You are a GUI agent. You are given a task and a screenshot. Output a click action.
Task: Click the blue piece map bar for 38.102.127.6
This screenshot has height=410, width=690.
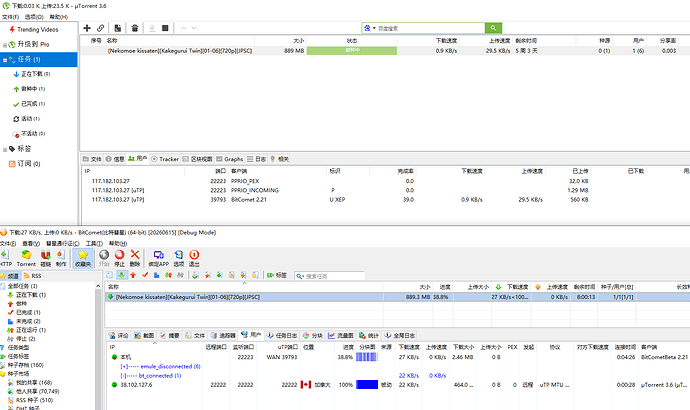[367, 385]
